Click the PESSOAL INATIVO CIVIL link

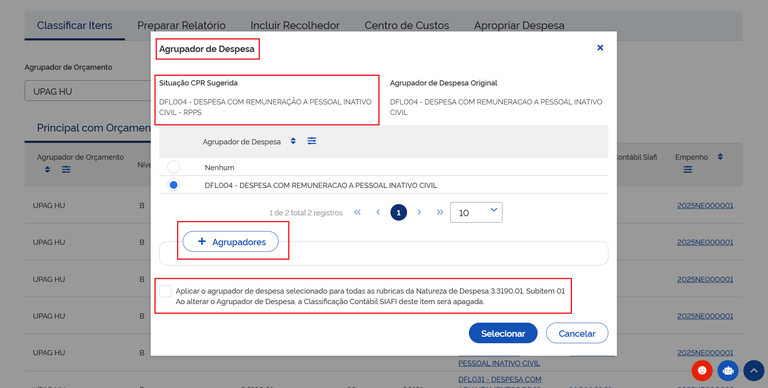(499, 363)
